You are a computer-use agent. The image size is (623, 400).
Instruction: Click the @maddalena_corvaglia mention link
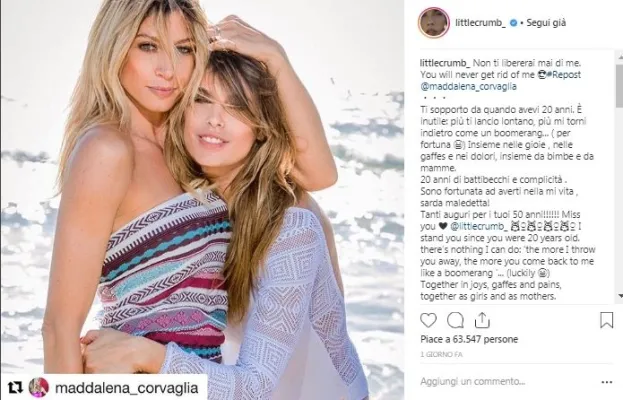[468, 86]
